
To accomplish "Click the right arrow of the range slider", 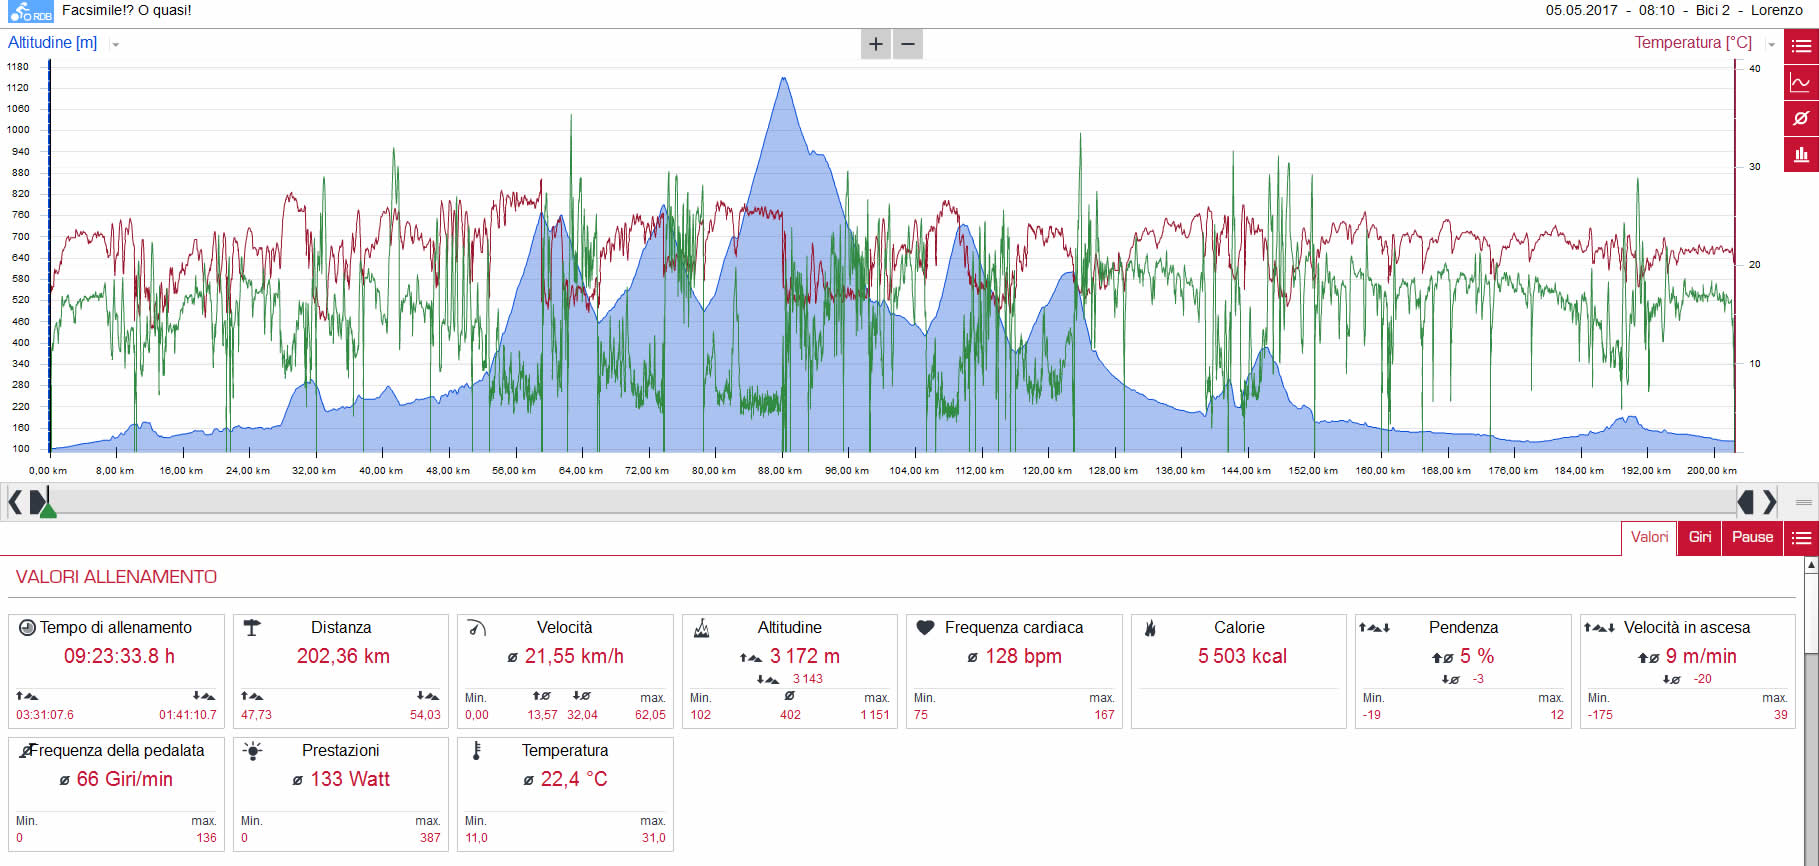I will pyautogui.click(x=1769, y=501).
